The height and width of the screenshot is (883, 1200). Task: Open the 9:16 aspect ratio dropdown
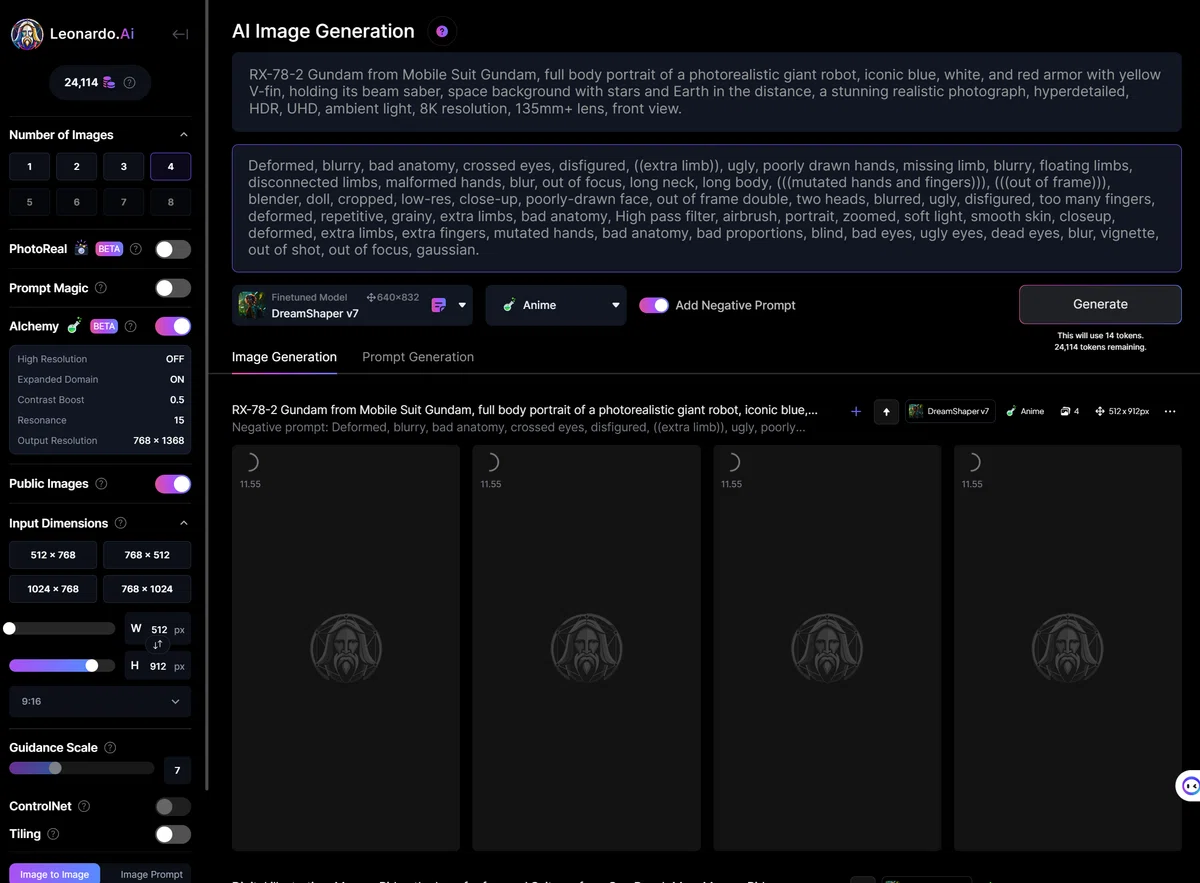(100, 702)
